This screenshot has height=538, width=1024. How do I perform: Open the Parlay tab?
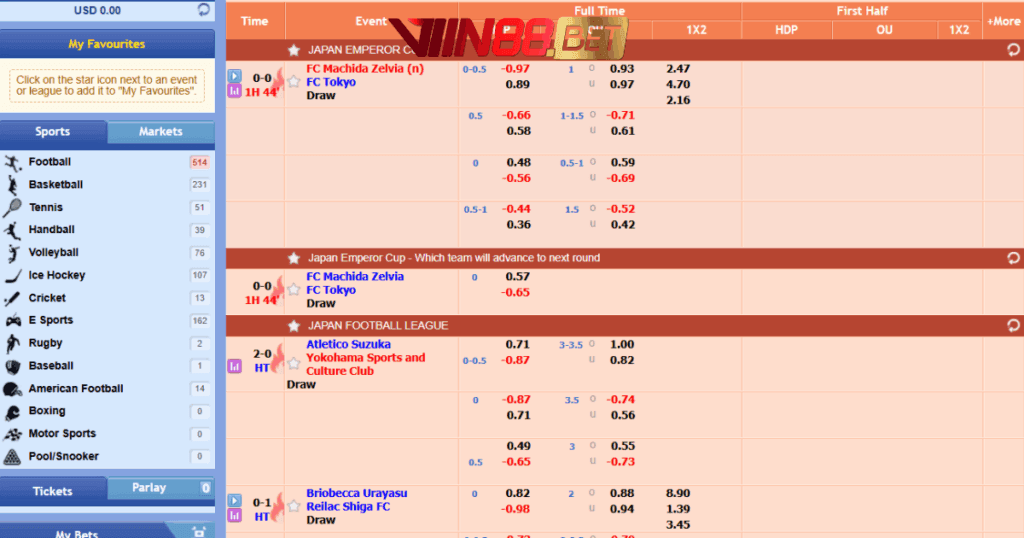150,488
